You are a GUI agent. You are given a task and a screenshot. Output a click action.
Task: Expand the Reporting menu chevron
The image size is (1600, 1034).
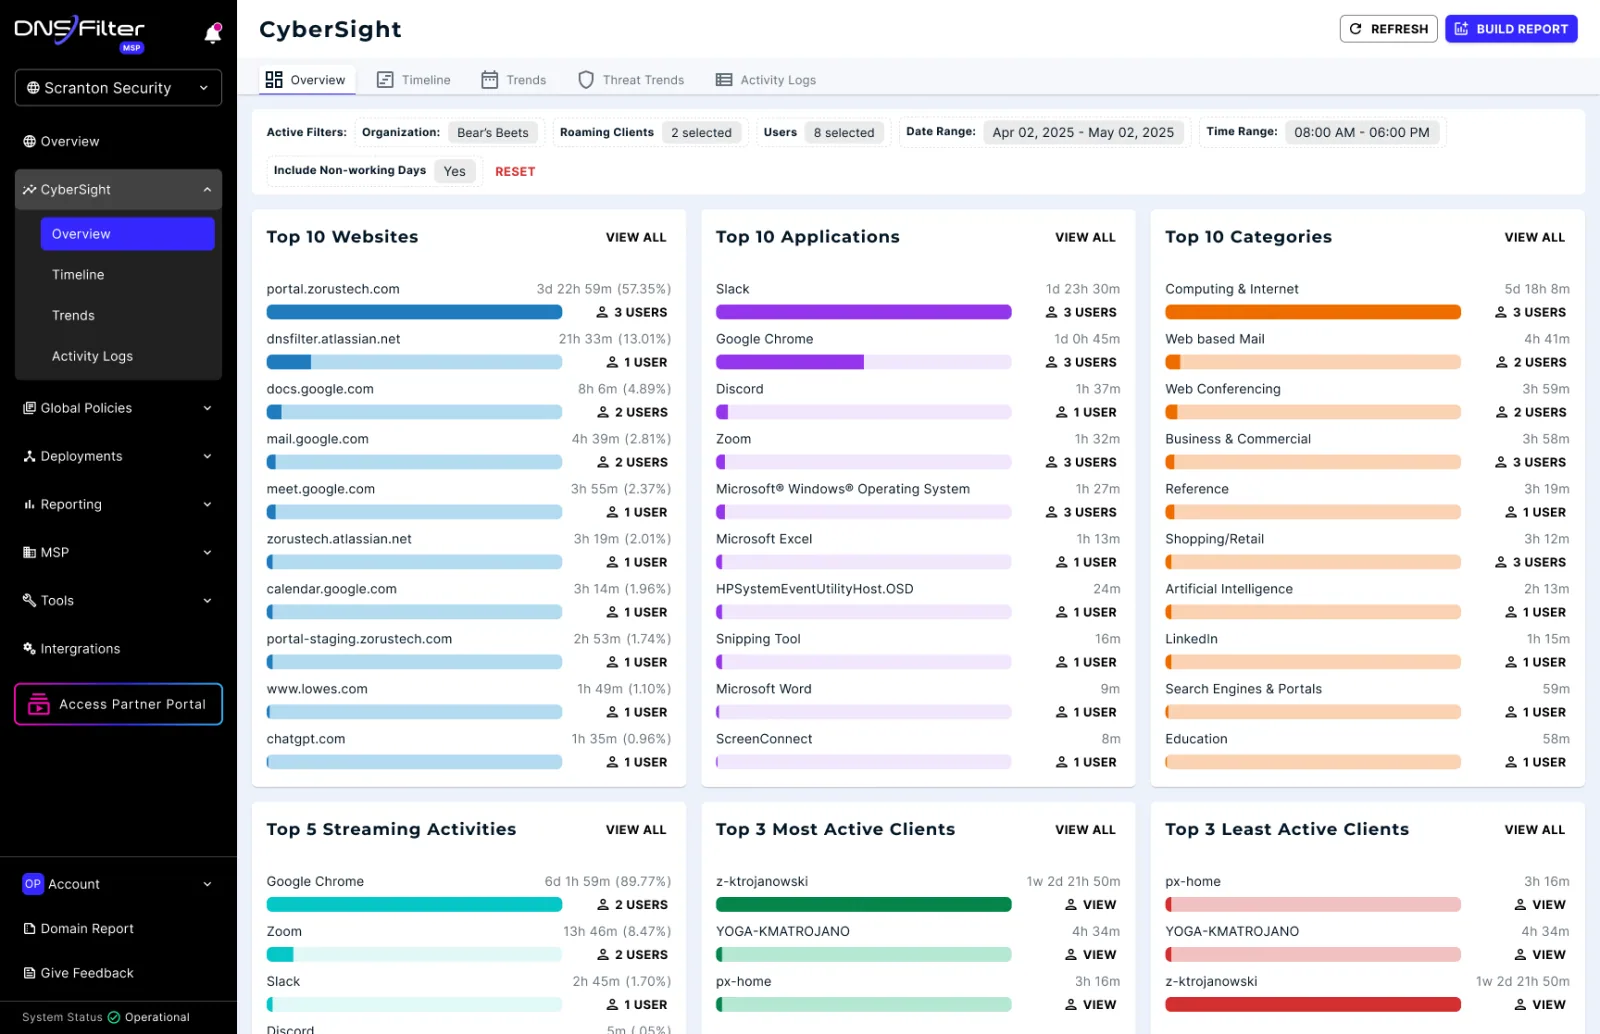coord(207,505)
